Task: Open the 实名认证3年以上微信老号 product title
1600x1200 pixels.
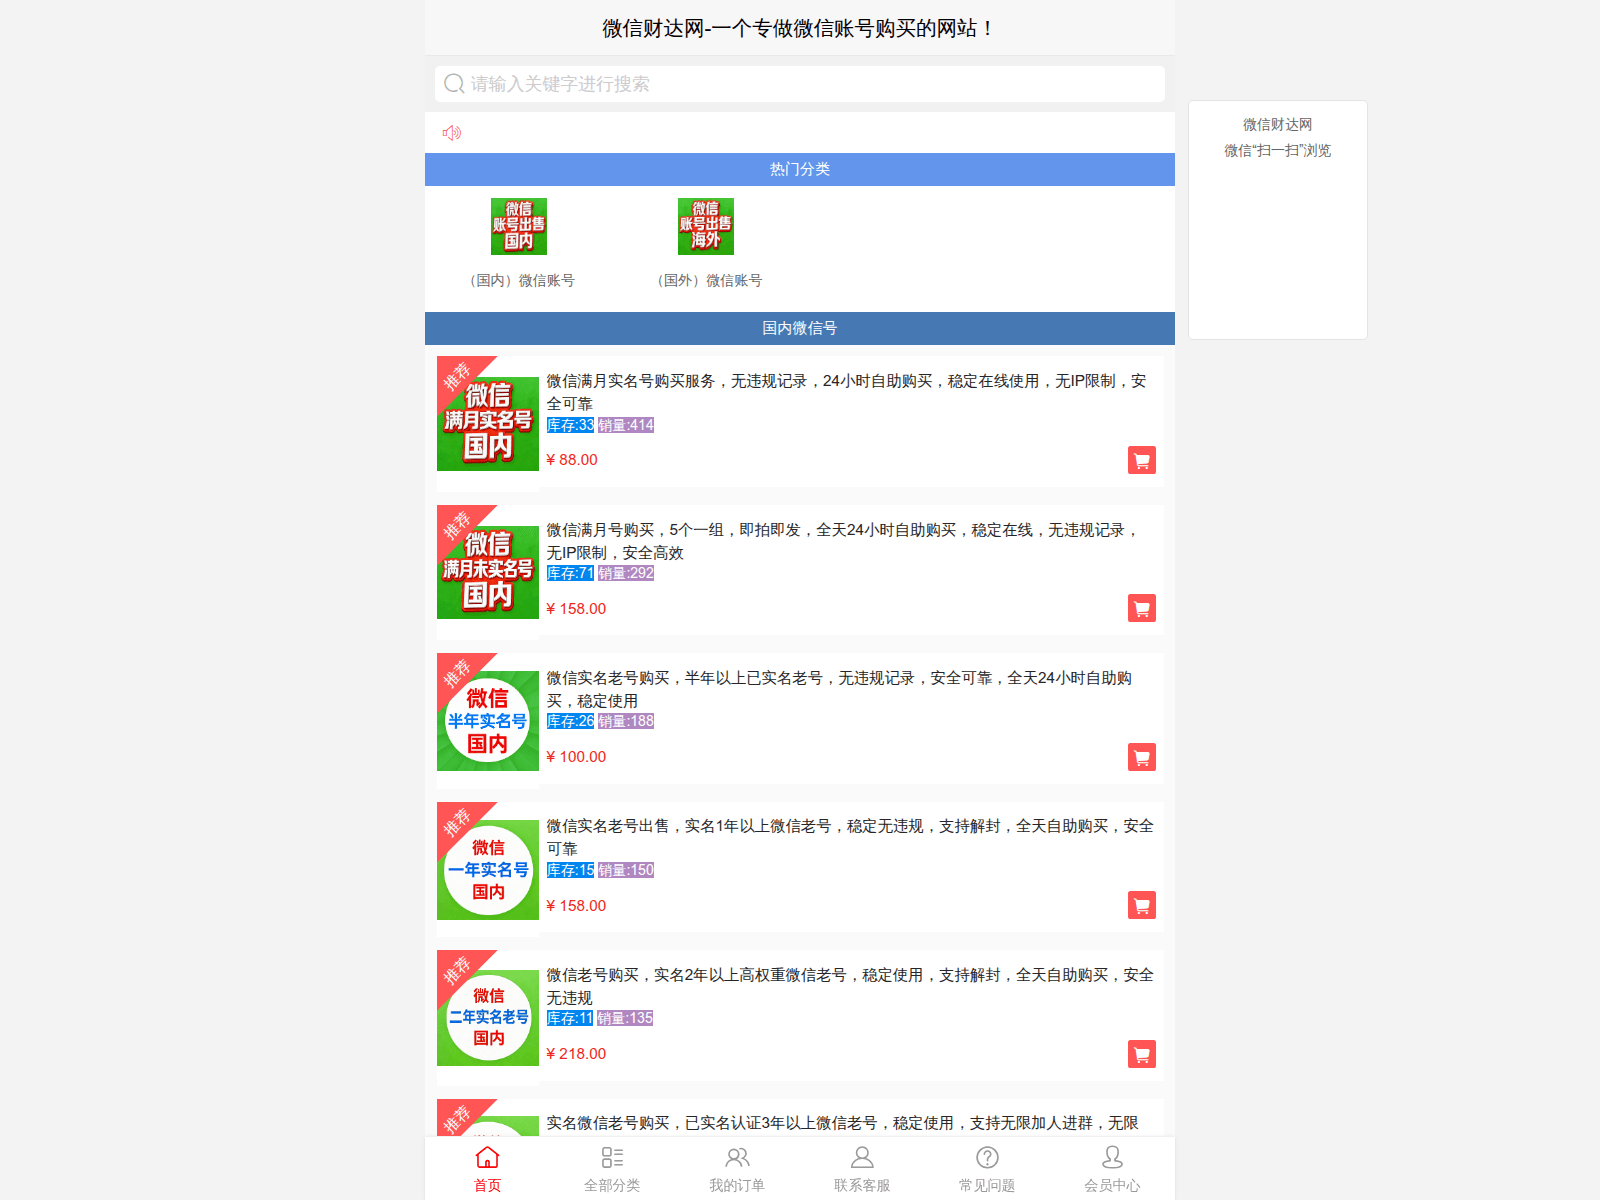Action: 842,1123
